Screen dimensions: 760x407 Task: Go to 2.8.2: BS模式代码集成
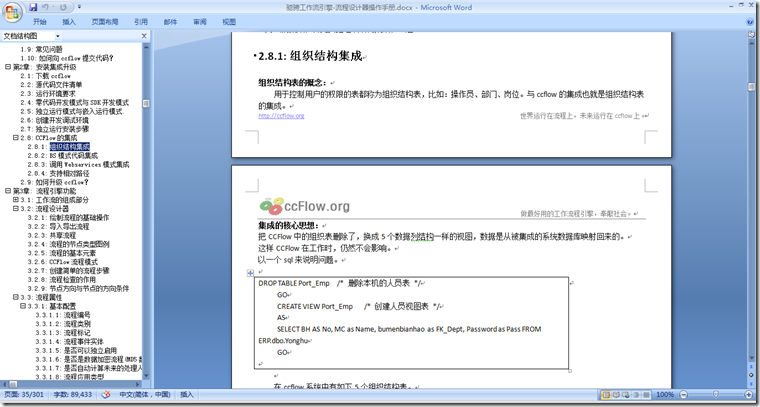point(63,156)
